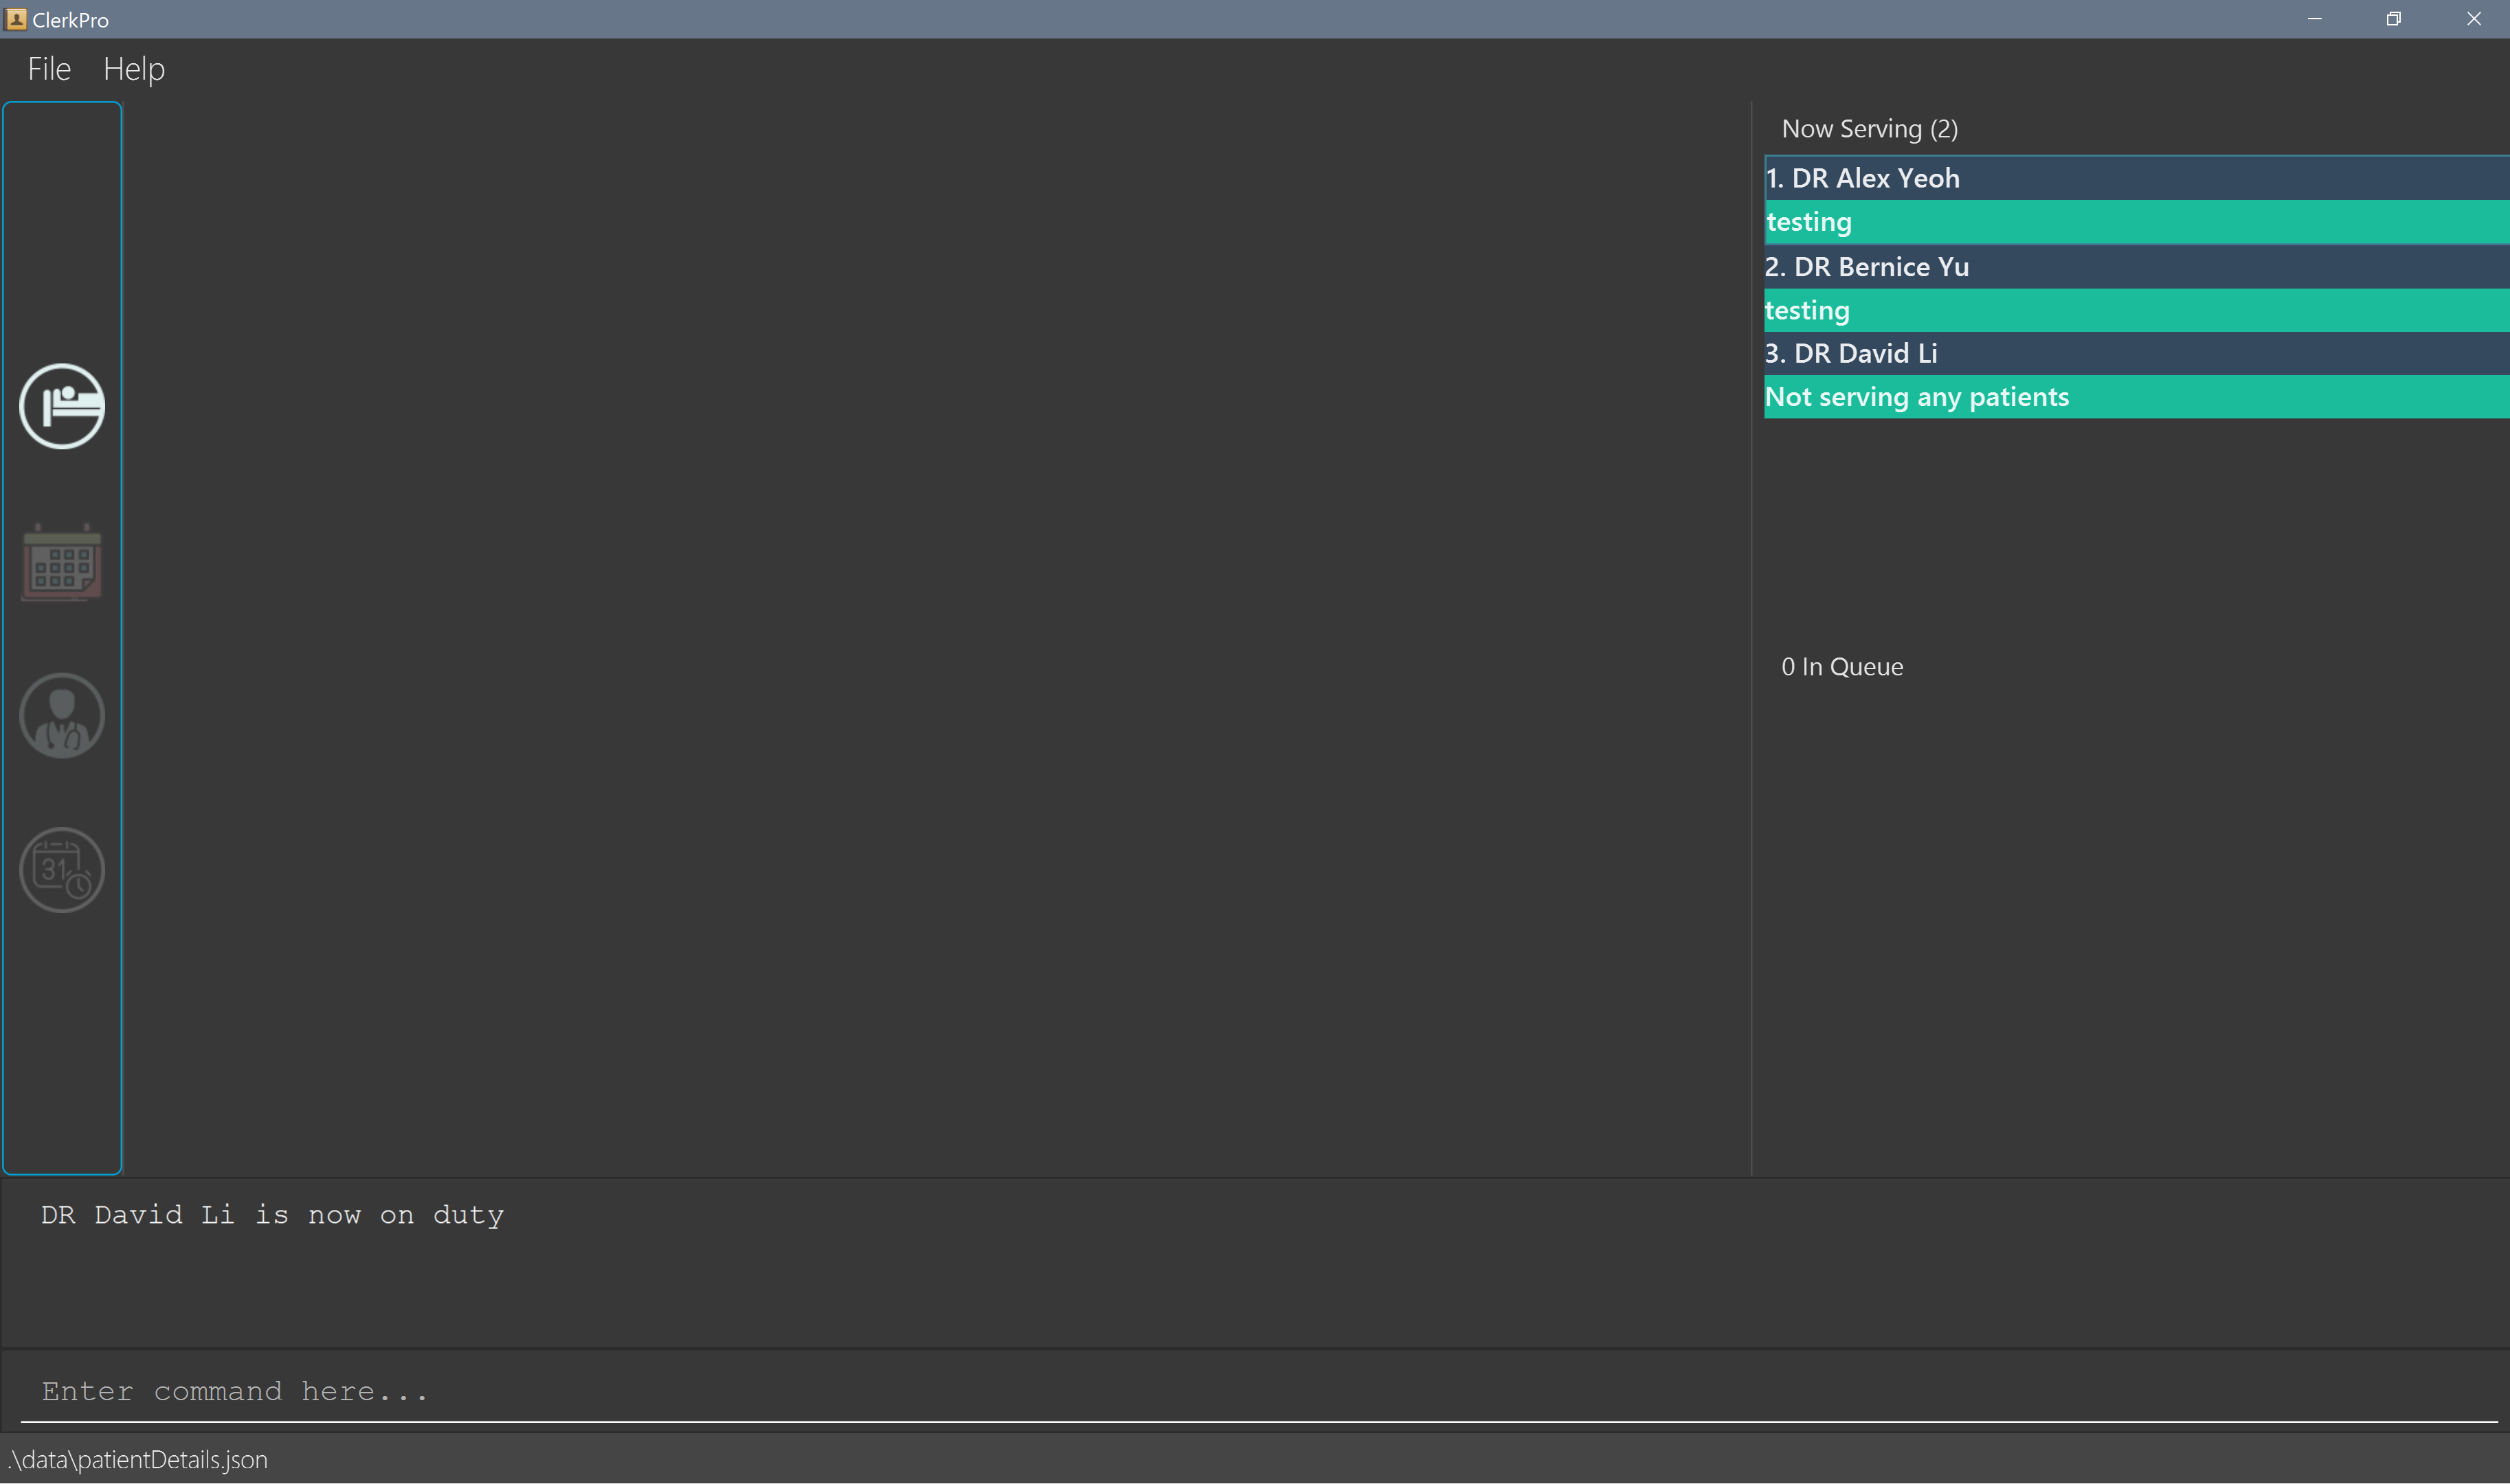
Task: Click the Now Serving (2) header
Action: point(1869,129)
